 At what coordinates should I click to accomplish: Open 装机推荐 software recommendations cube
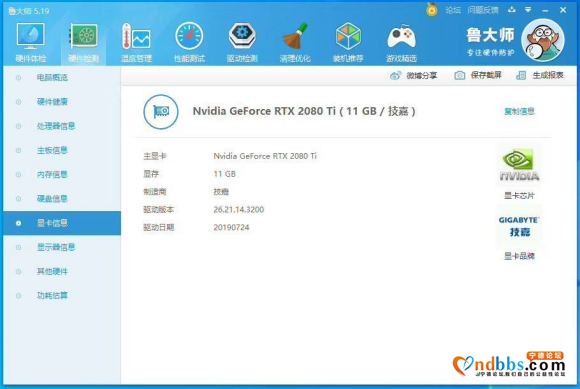click(348, 43)
